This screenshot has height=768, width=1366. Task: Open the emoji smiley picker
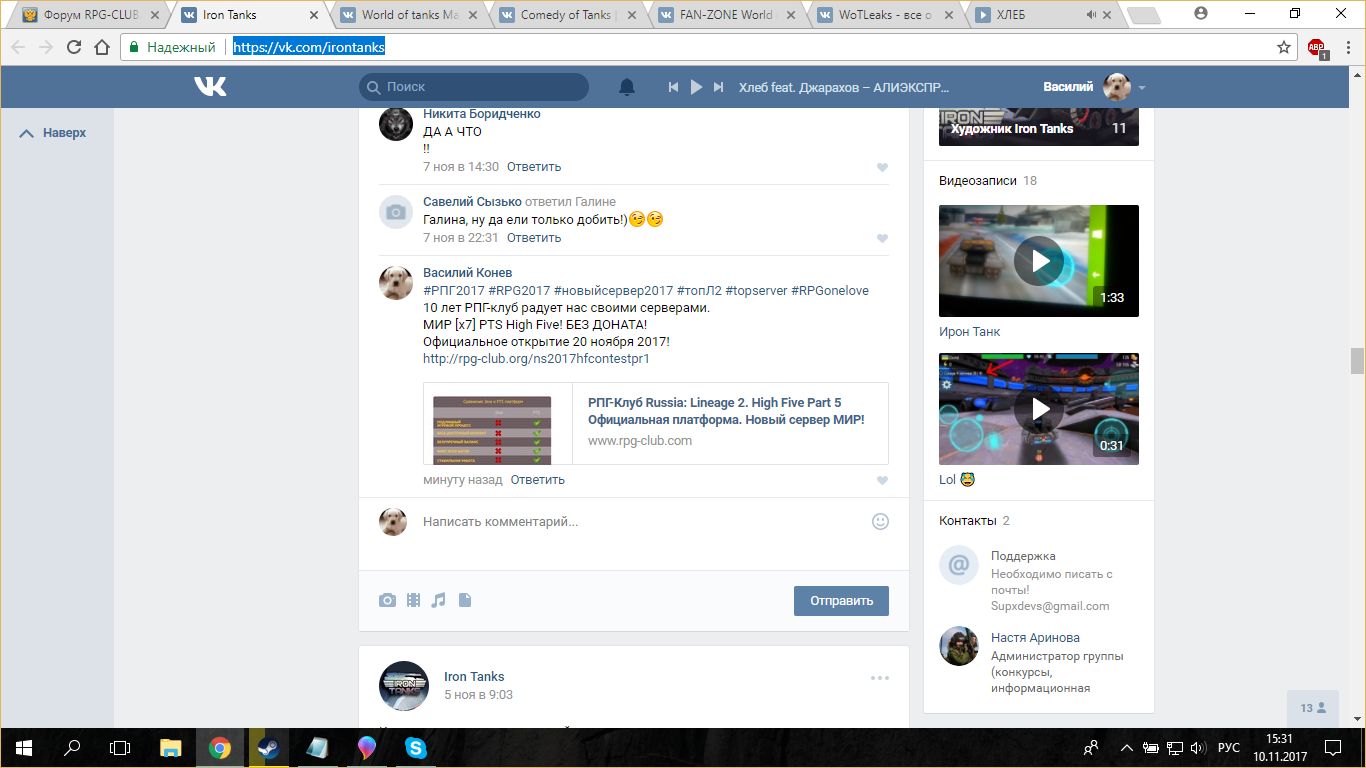(x=880, y=521)
